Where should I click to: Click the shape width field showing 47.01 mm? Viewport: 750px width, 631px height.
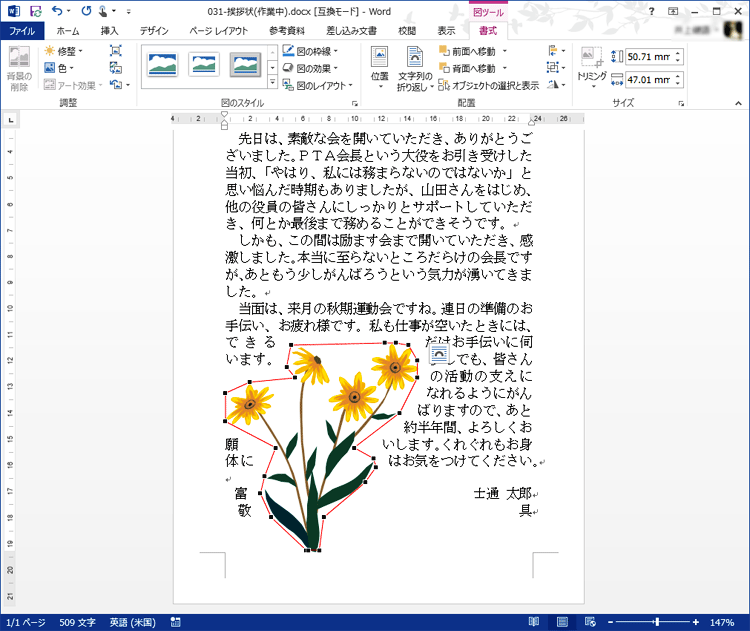(x=649, y=80)
